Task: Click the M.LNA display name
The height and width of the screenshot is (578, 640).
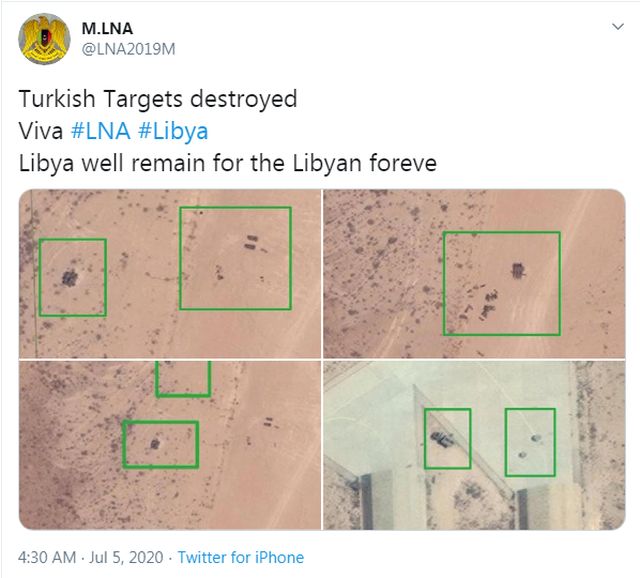Action: click(107, 29)
